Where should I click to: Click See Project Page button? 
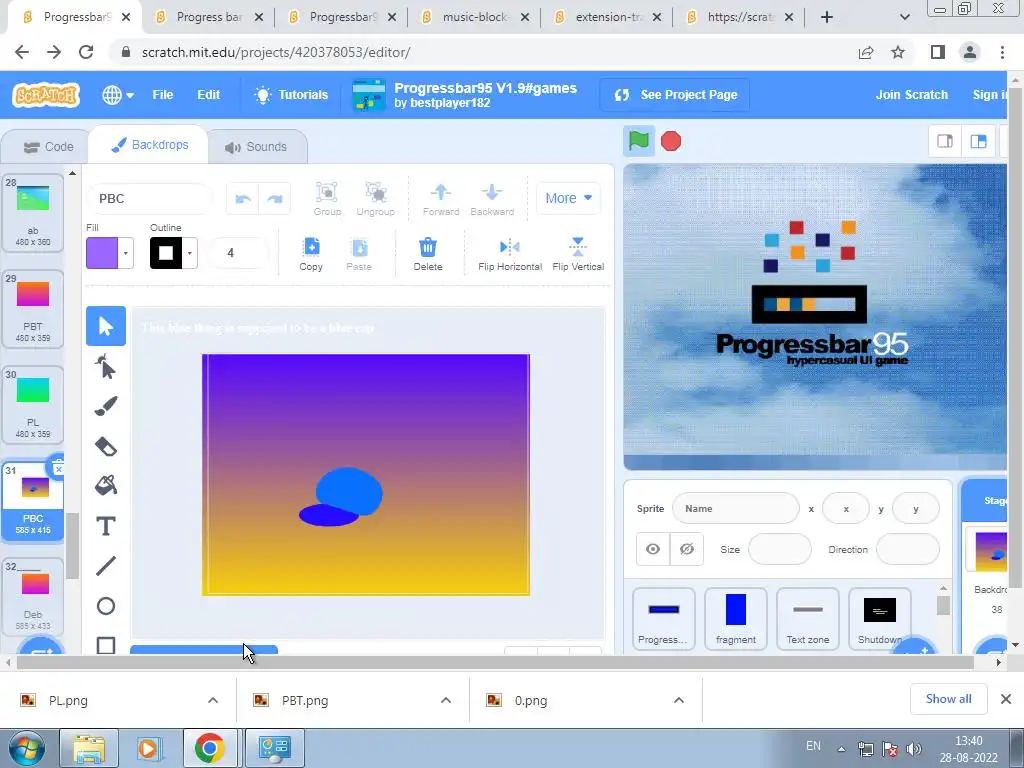point(675,95)
